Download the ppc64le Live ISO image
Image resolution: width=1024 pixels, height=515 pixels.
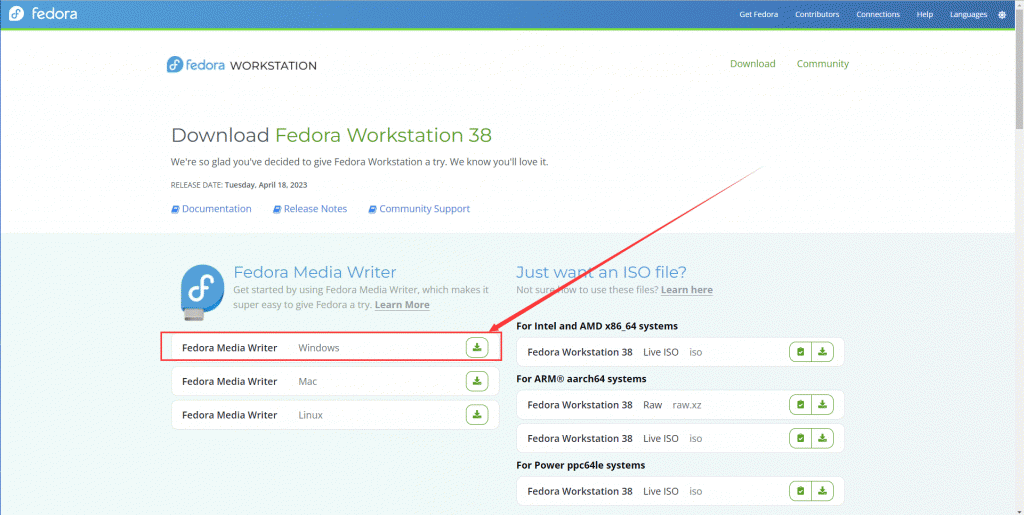pos(822,491)
